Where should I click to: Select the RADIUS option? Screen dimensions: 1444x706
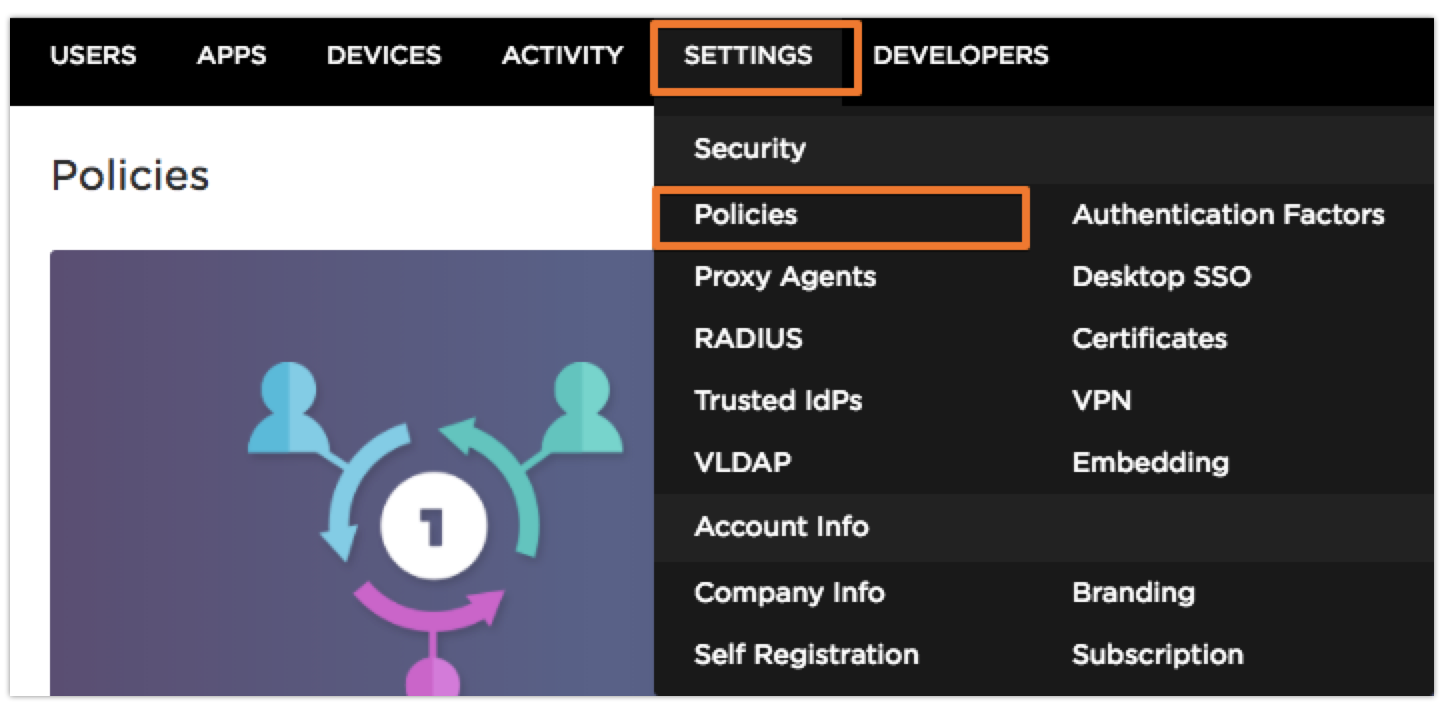[x=748, y=339]
